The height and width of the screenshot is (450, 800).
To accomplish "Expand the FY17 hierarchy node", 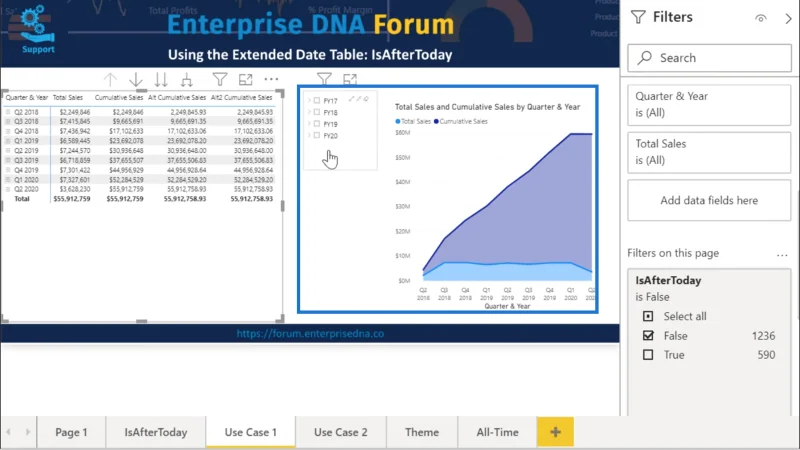I will pyautogui.click(x=309, y=101).
